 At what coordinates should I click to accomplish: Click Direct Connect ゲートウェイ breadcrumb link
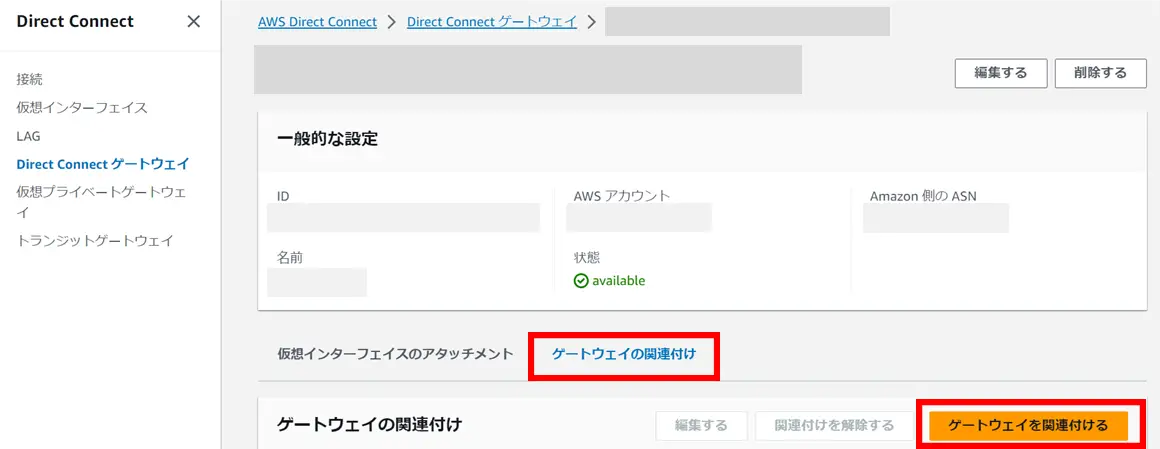[x=492, y=21]
